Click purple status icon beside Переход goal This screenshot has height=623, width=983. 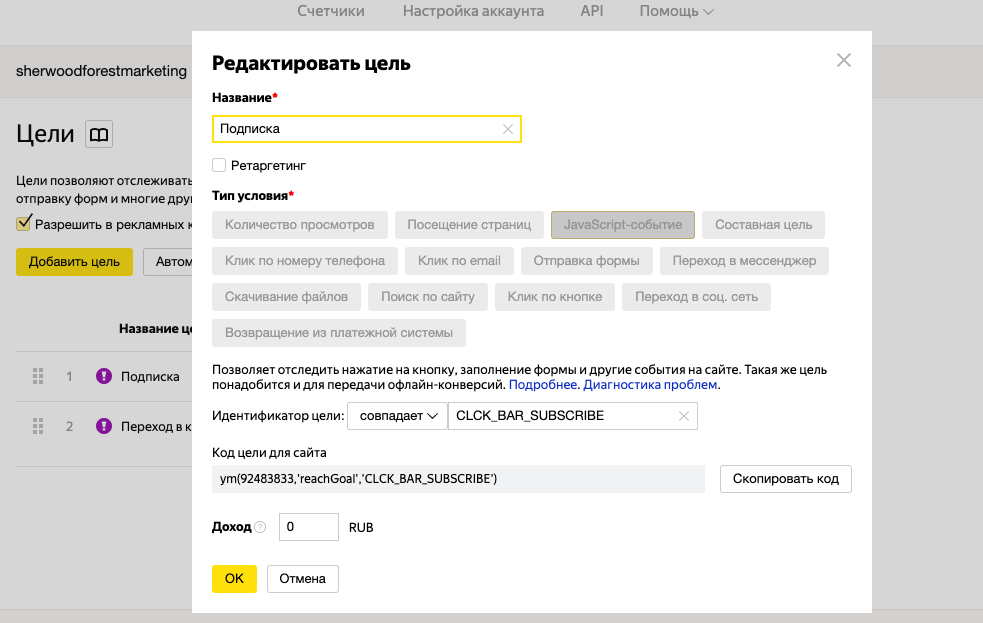[103, 426]
